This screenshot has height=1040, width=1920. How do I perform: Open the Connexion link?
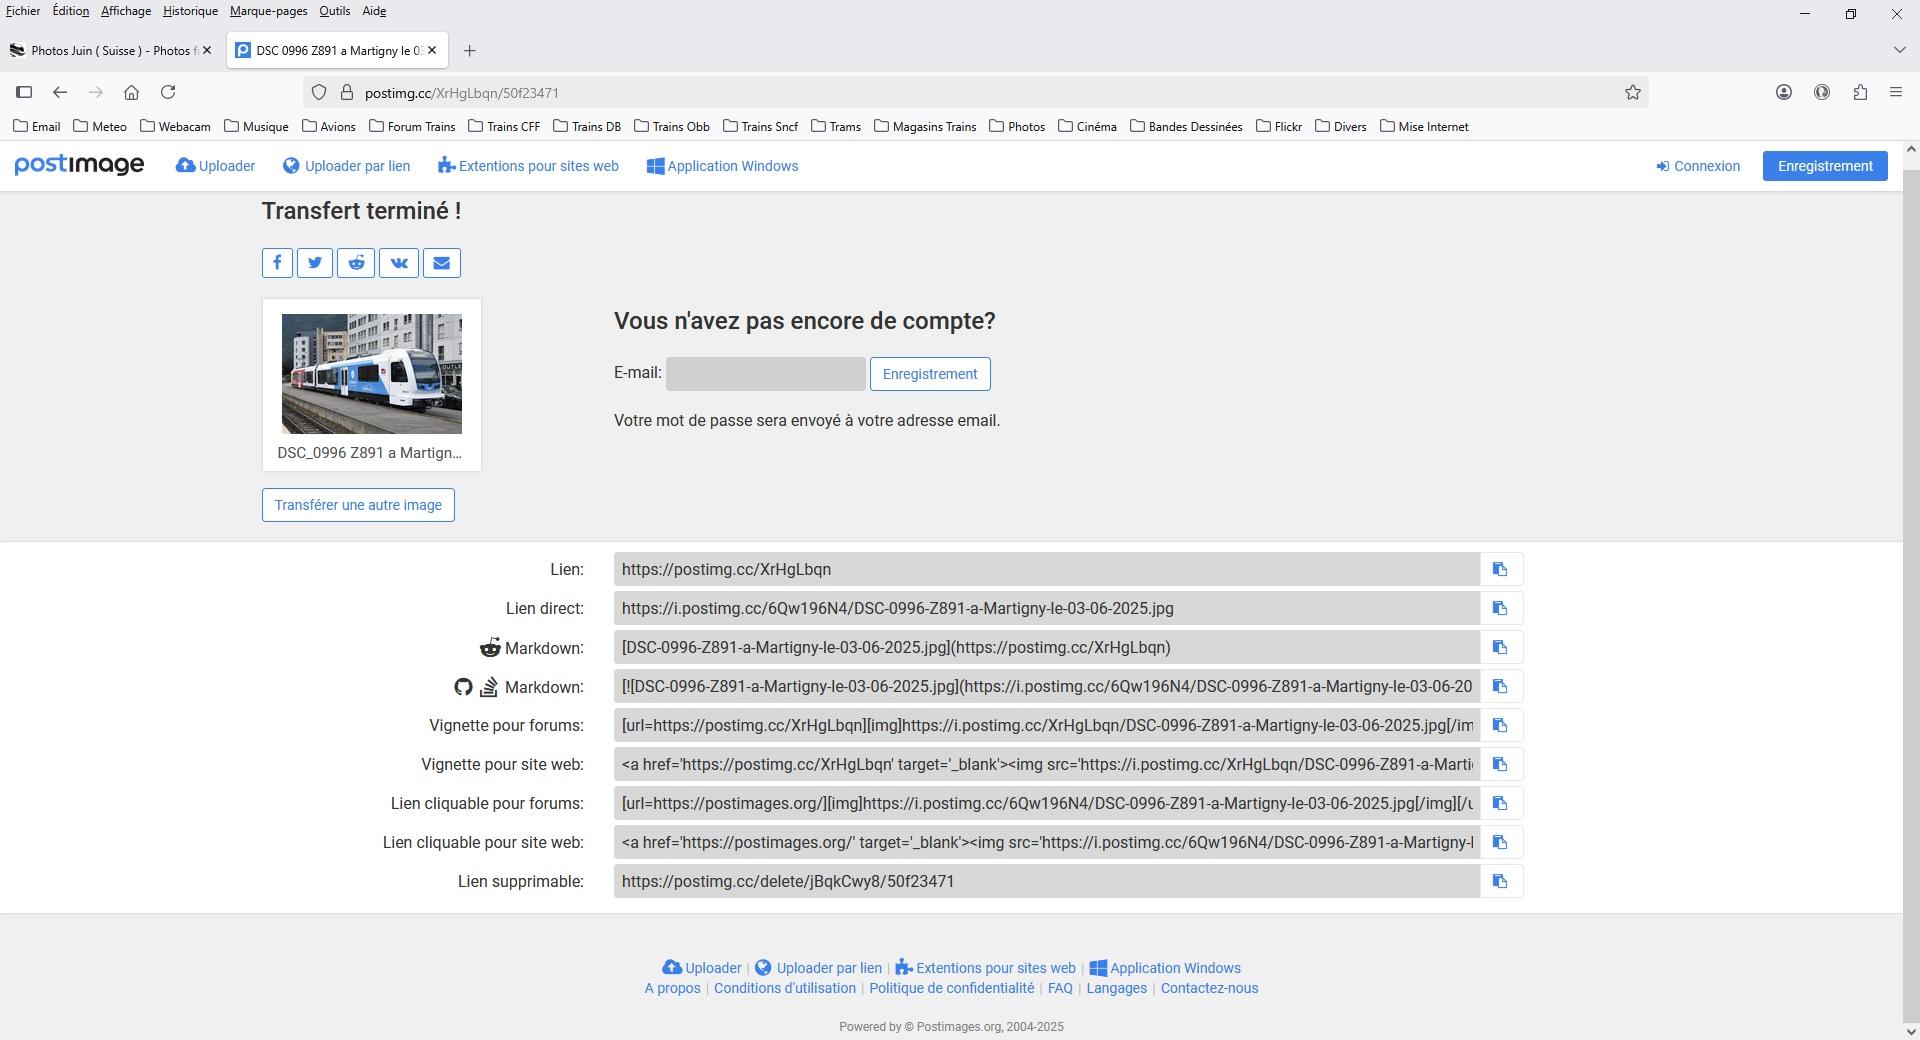(1698, 166)
